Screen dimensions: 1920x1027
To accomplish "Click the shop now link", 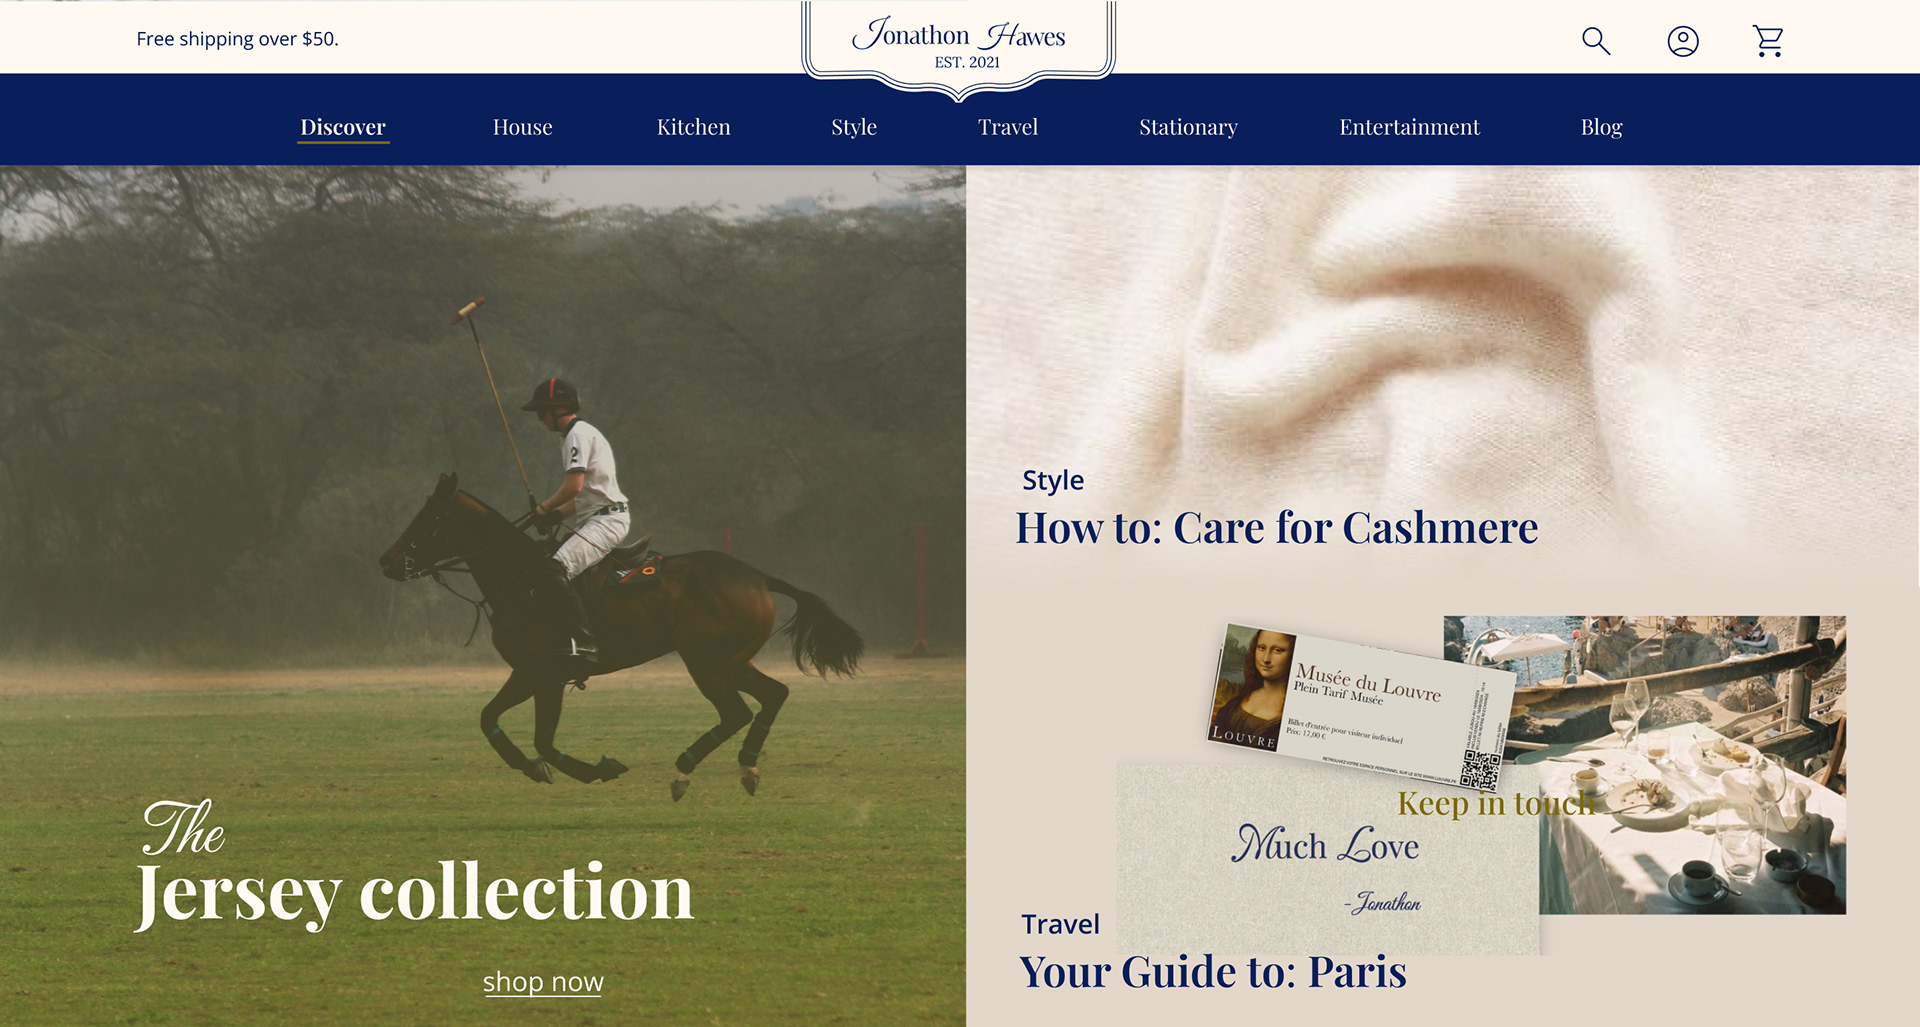I will tap(543, 982).
